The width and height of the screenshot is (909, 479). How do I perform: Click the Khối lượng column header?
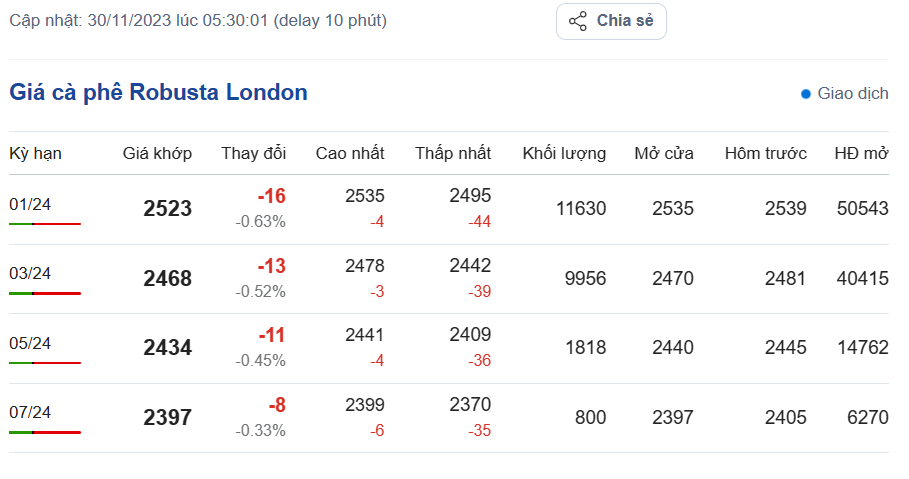click(564, 153)
